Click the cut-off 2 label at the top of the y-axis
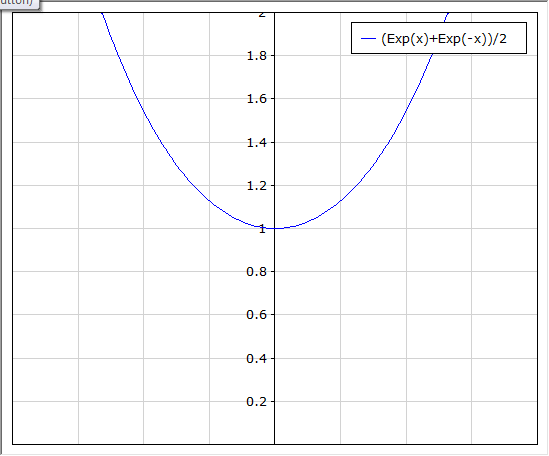The height and width of the screenshot is (456, 549). click(262, 14)
